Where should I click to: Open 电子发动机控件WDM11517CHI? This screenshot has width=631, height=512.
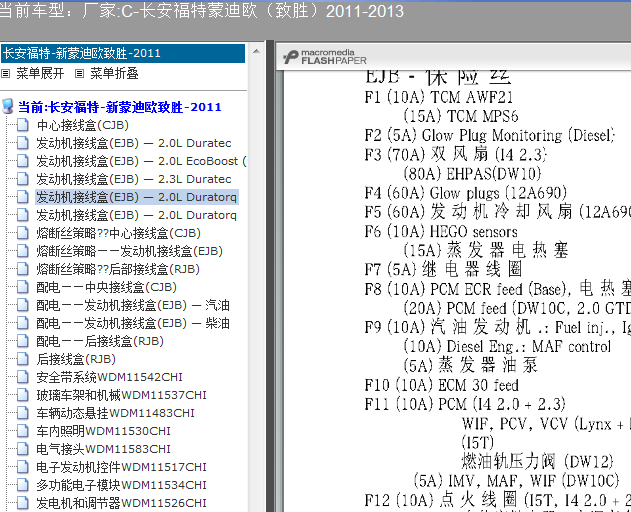(121, 467)
